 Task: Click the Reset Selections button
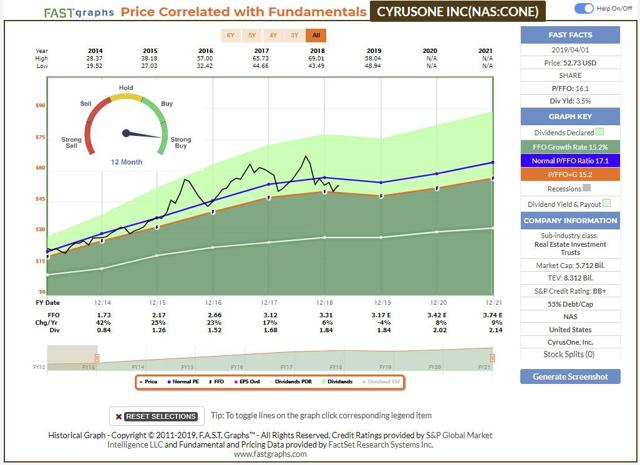(x=157, y=416)
